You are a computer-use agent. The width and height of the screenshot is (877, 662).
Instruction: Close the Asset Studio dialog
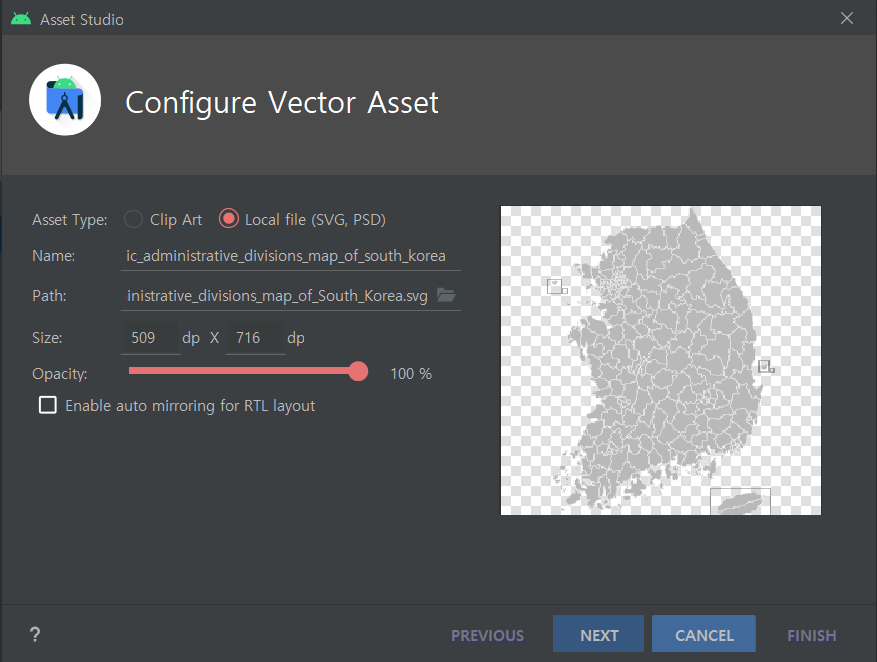[847, 19]
